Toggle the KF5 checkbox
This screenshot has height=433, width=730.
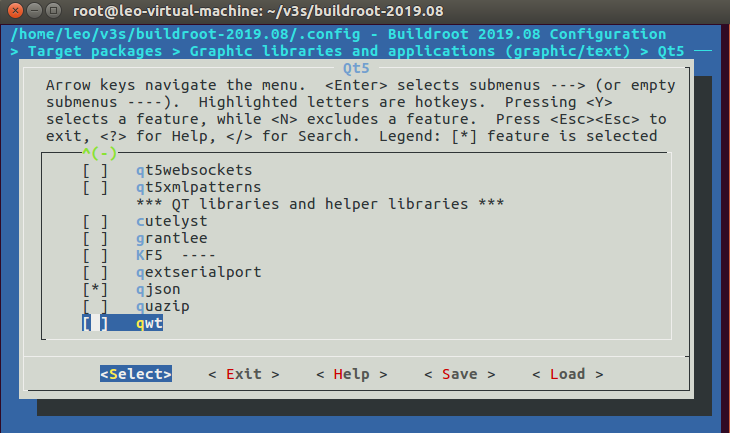(95, 256)
